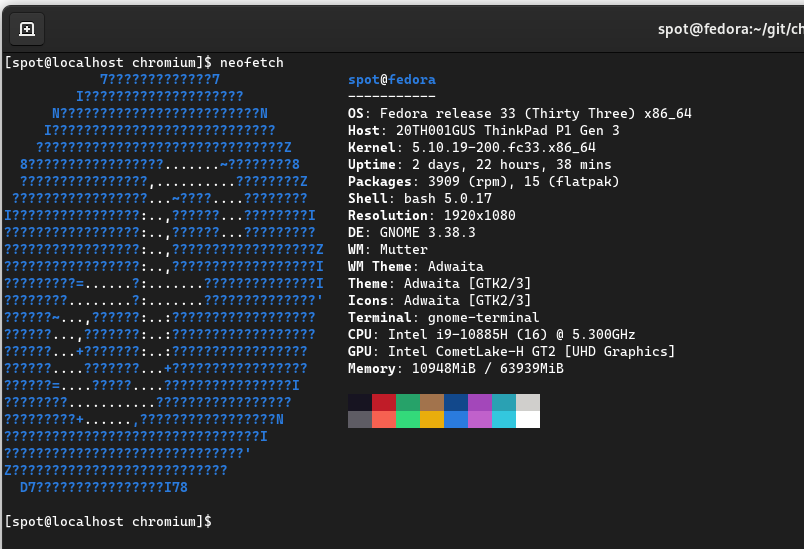Click the blue 'spot@fedora' heading in neofetch output
Screen dimensions: 804x549
pyautogui.click(x=392, y=79)
